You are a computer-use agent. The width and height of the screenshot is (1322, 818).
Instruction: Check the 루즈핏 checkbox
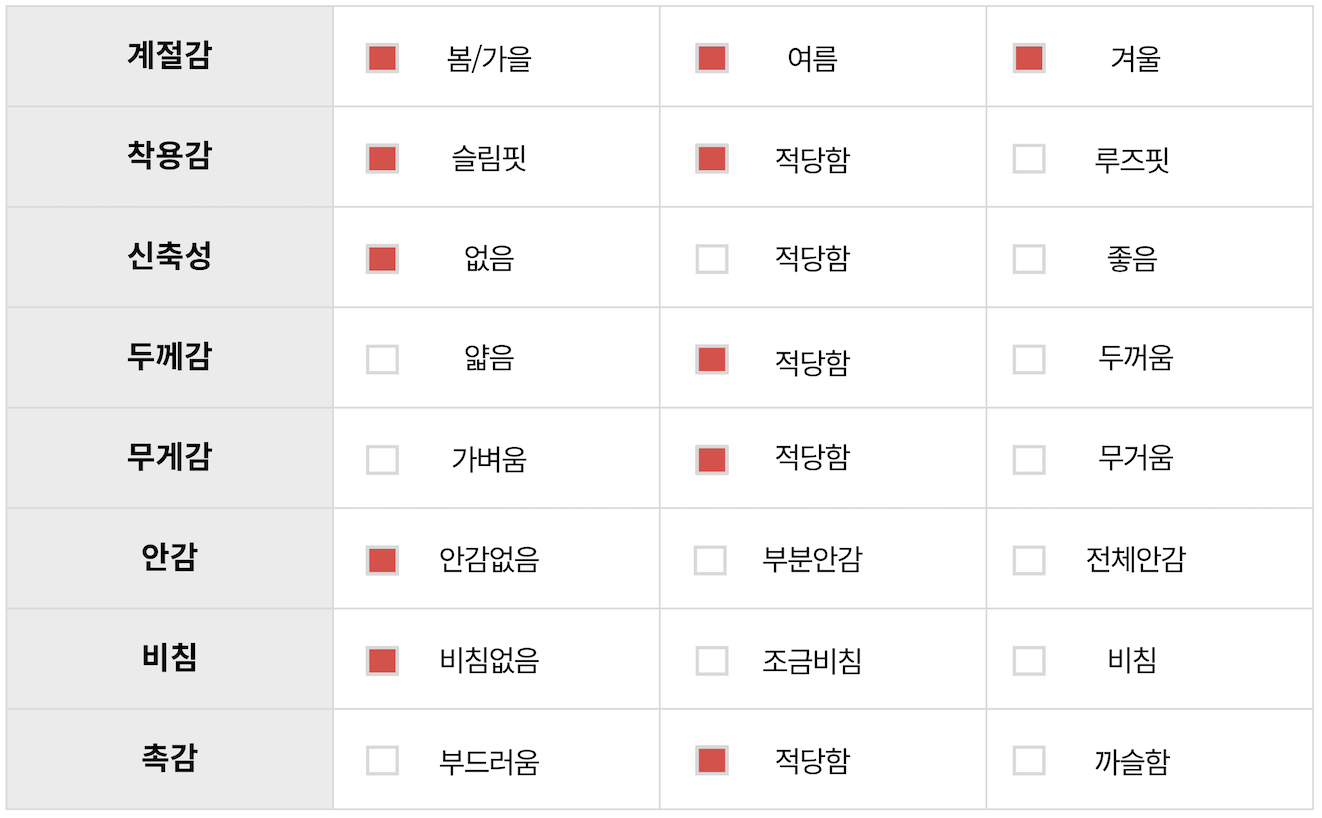pos(1029,158)
